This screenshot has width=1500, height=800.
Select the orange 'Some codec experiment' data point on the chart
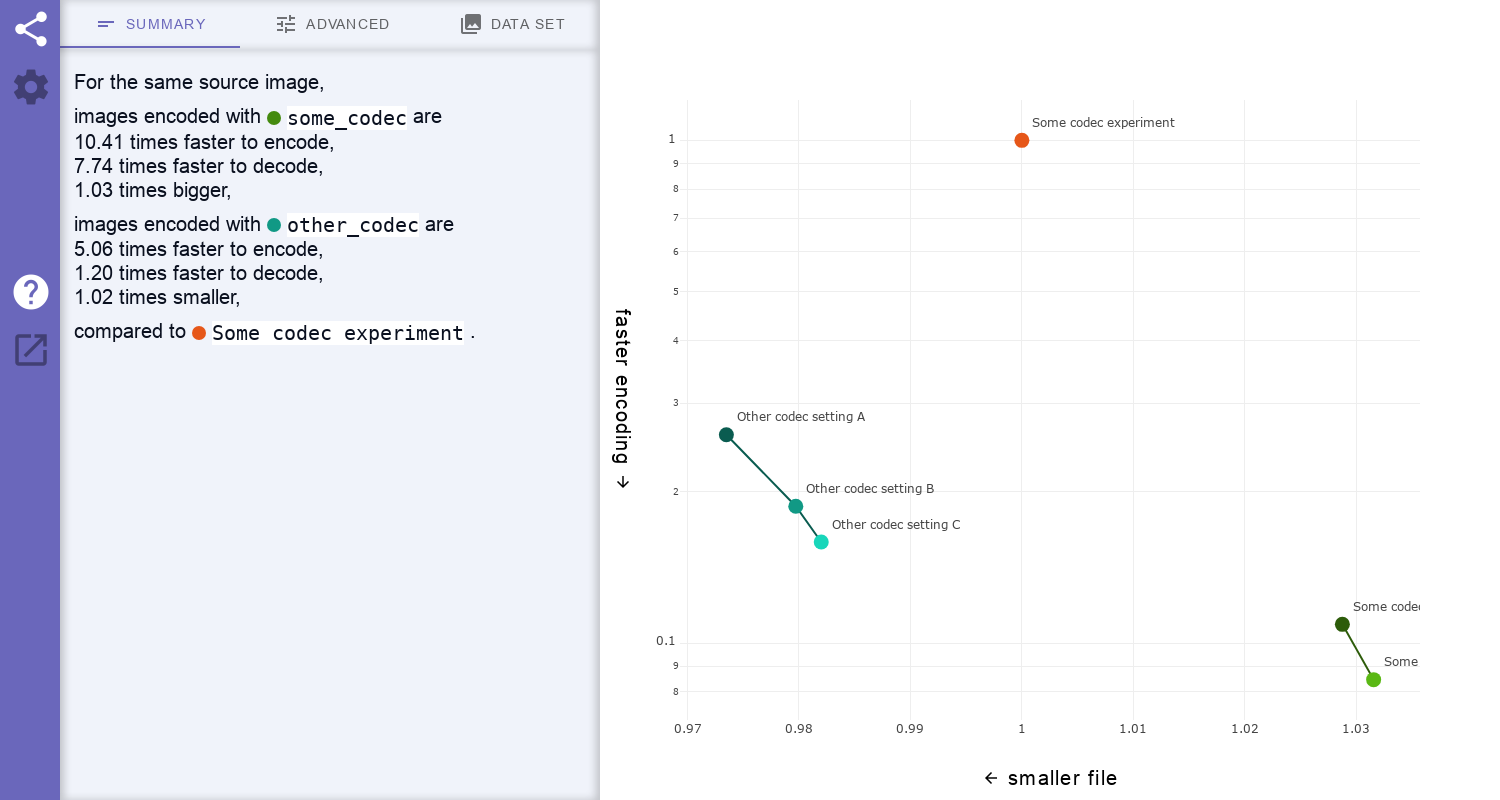click(x=1021, y=140)
